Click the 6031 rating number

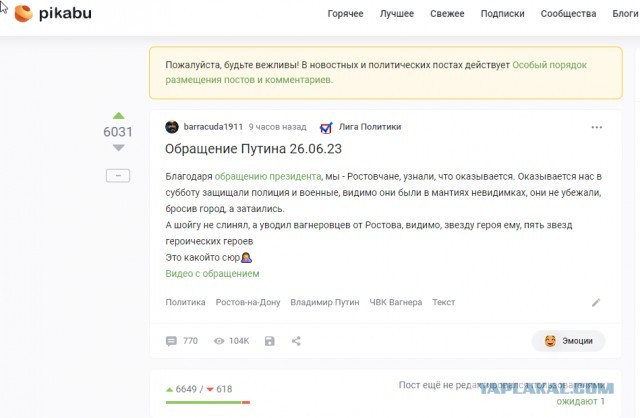[118, 132]
